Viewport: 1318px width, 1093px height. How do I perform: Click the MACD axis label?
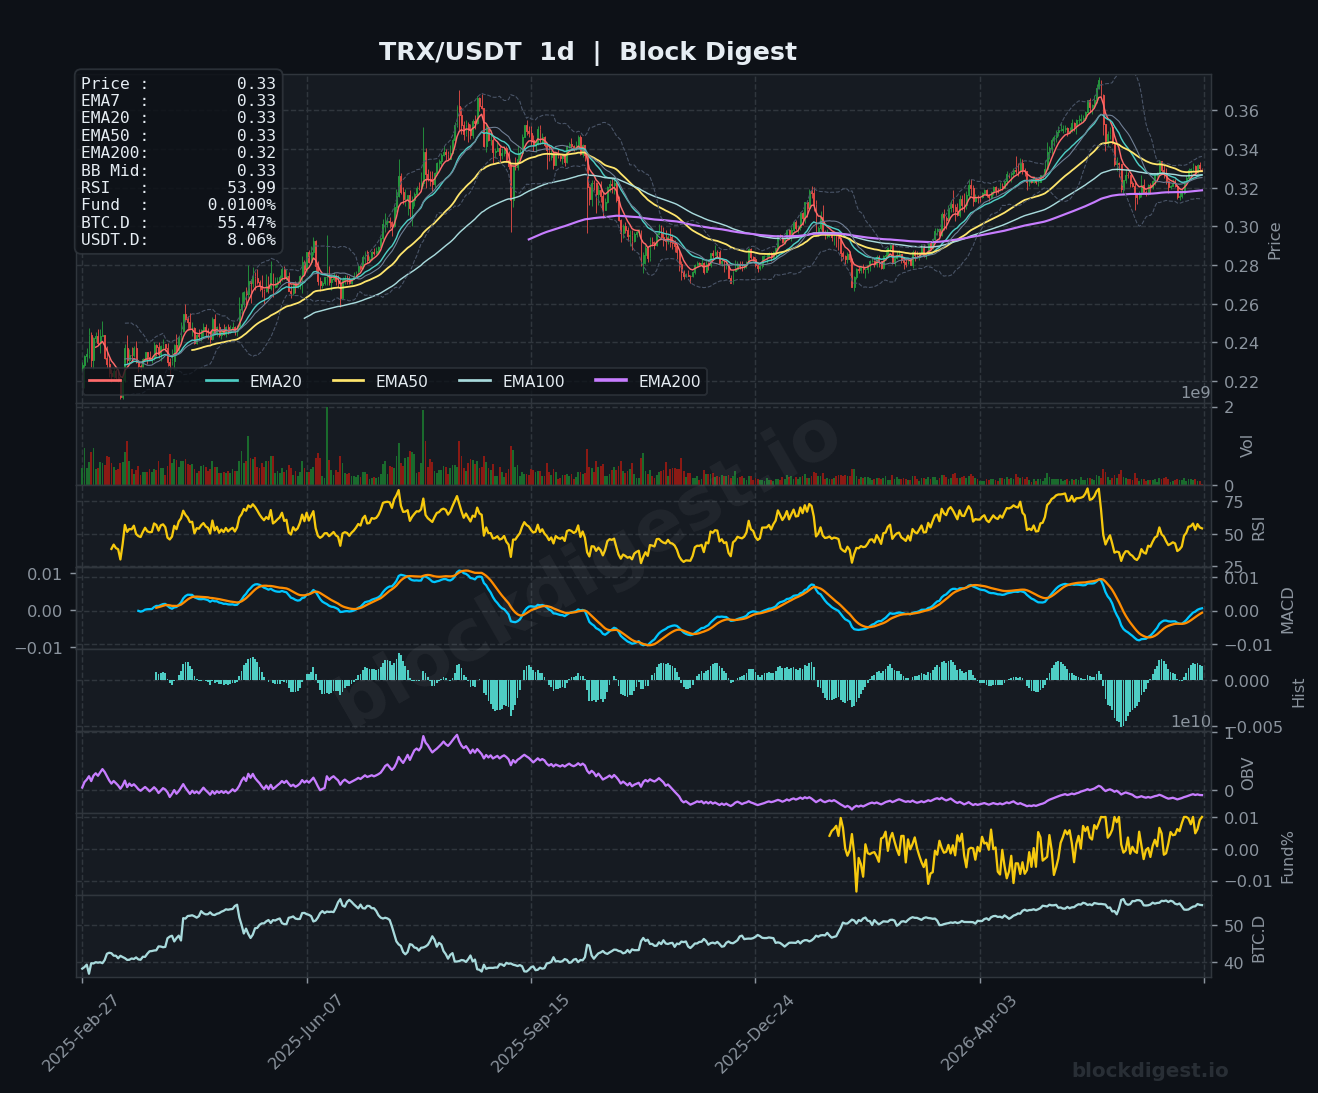[x=1288, y=610]
